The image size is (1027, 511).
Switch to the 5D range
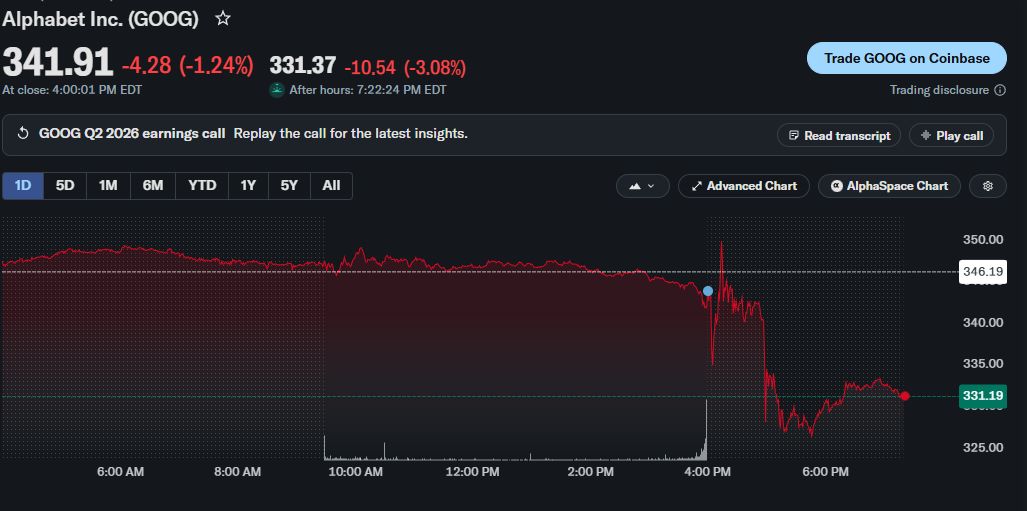pyautogui.click(x=65, y=186)
